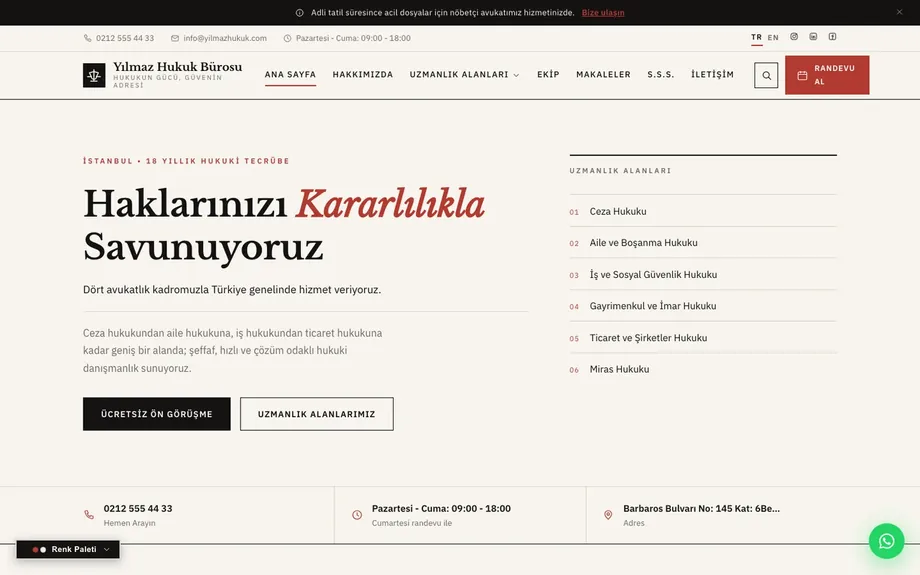The height and width of the screenshot is (575, 920).
Task: Expand the Uzmanlık Alanları nav dropdown
Action: [x=464, y=75]
